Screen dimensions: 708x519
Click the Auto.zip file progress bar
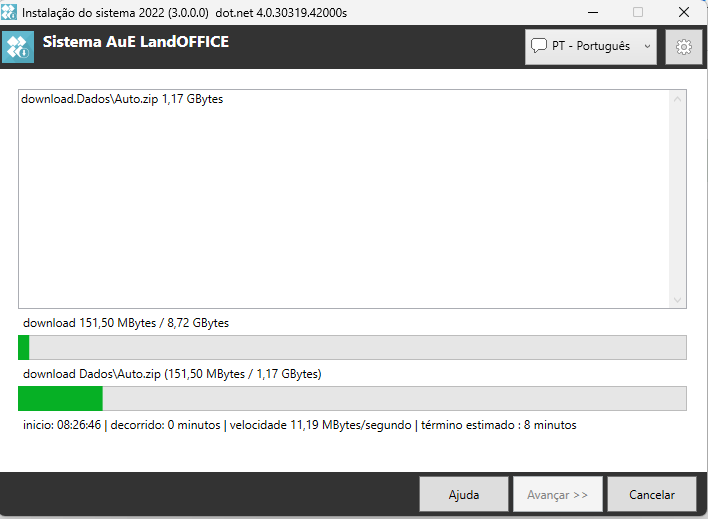click(x=352, y=398)
